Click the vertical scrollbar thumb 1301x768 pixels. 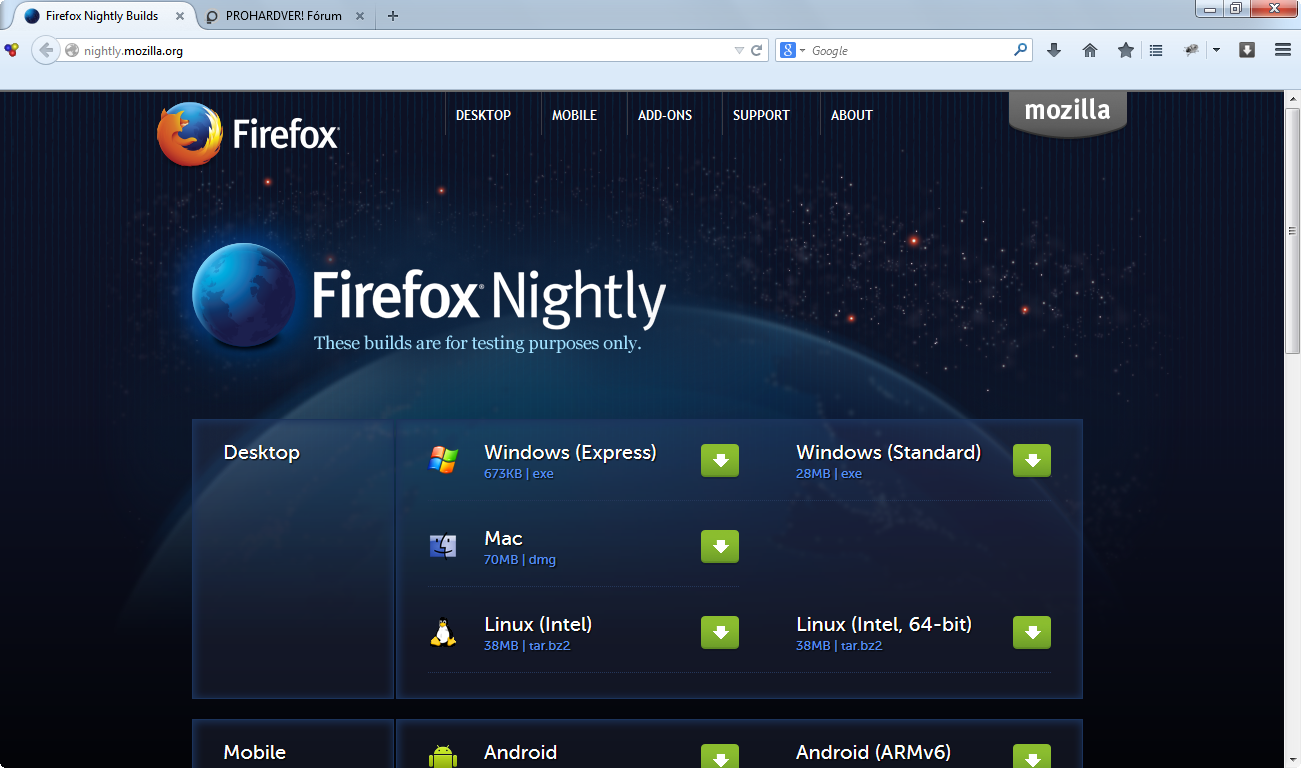click(1292, 231)
